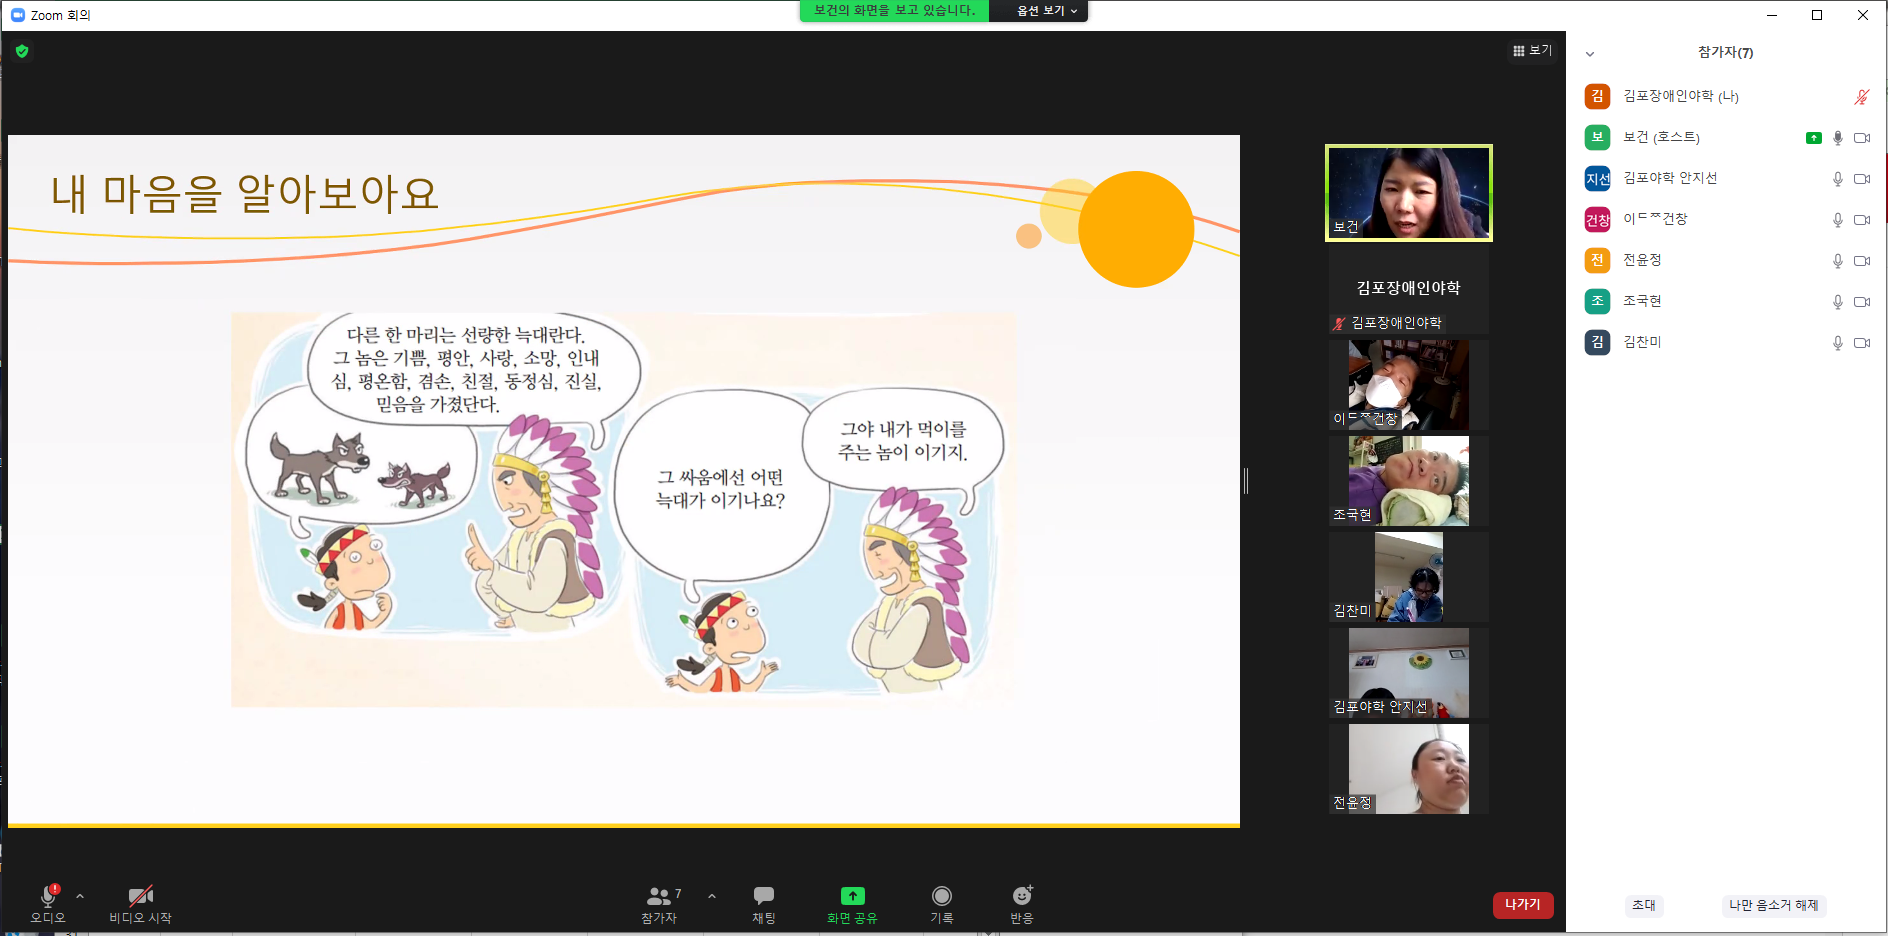The width and height of the screenshot is (1888, 936).
Task: Select the 김포야학 안지선 video thumbnail
Action: [x=1408, y=673]
